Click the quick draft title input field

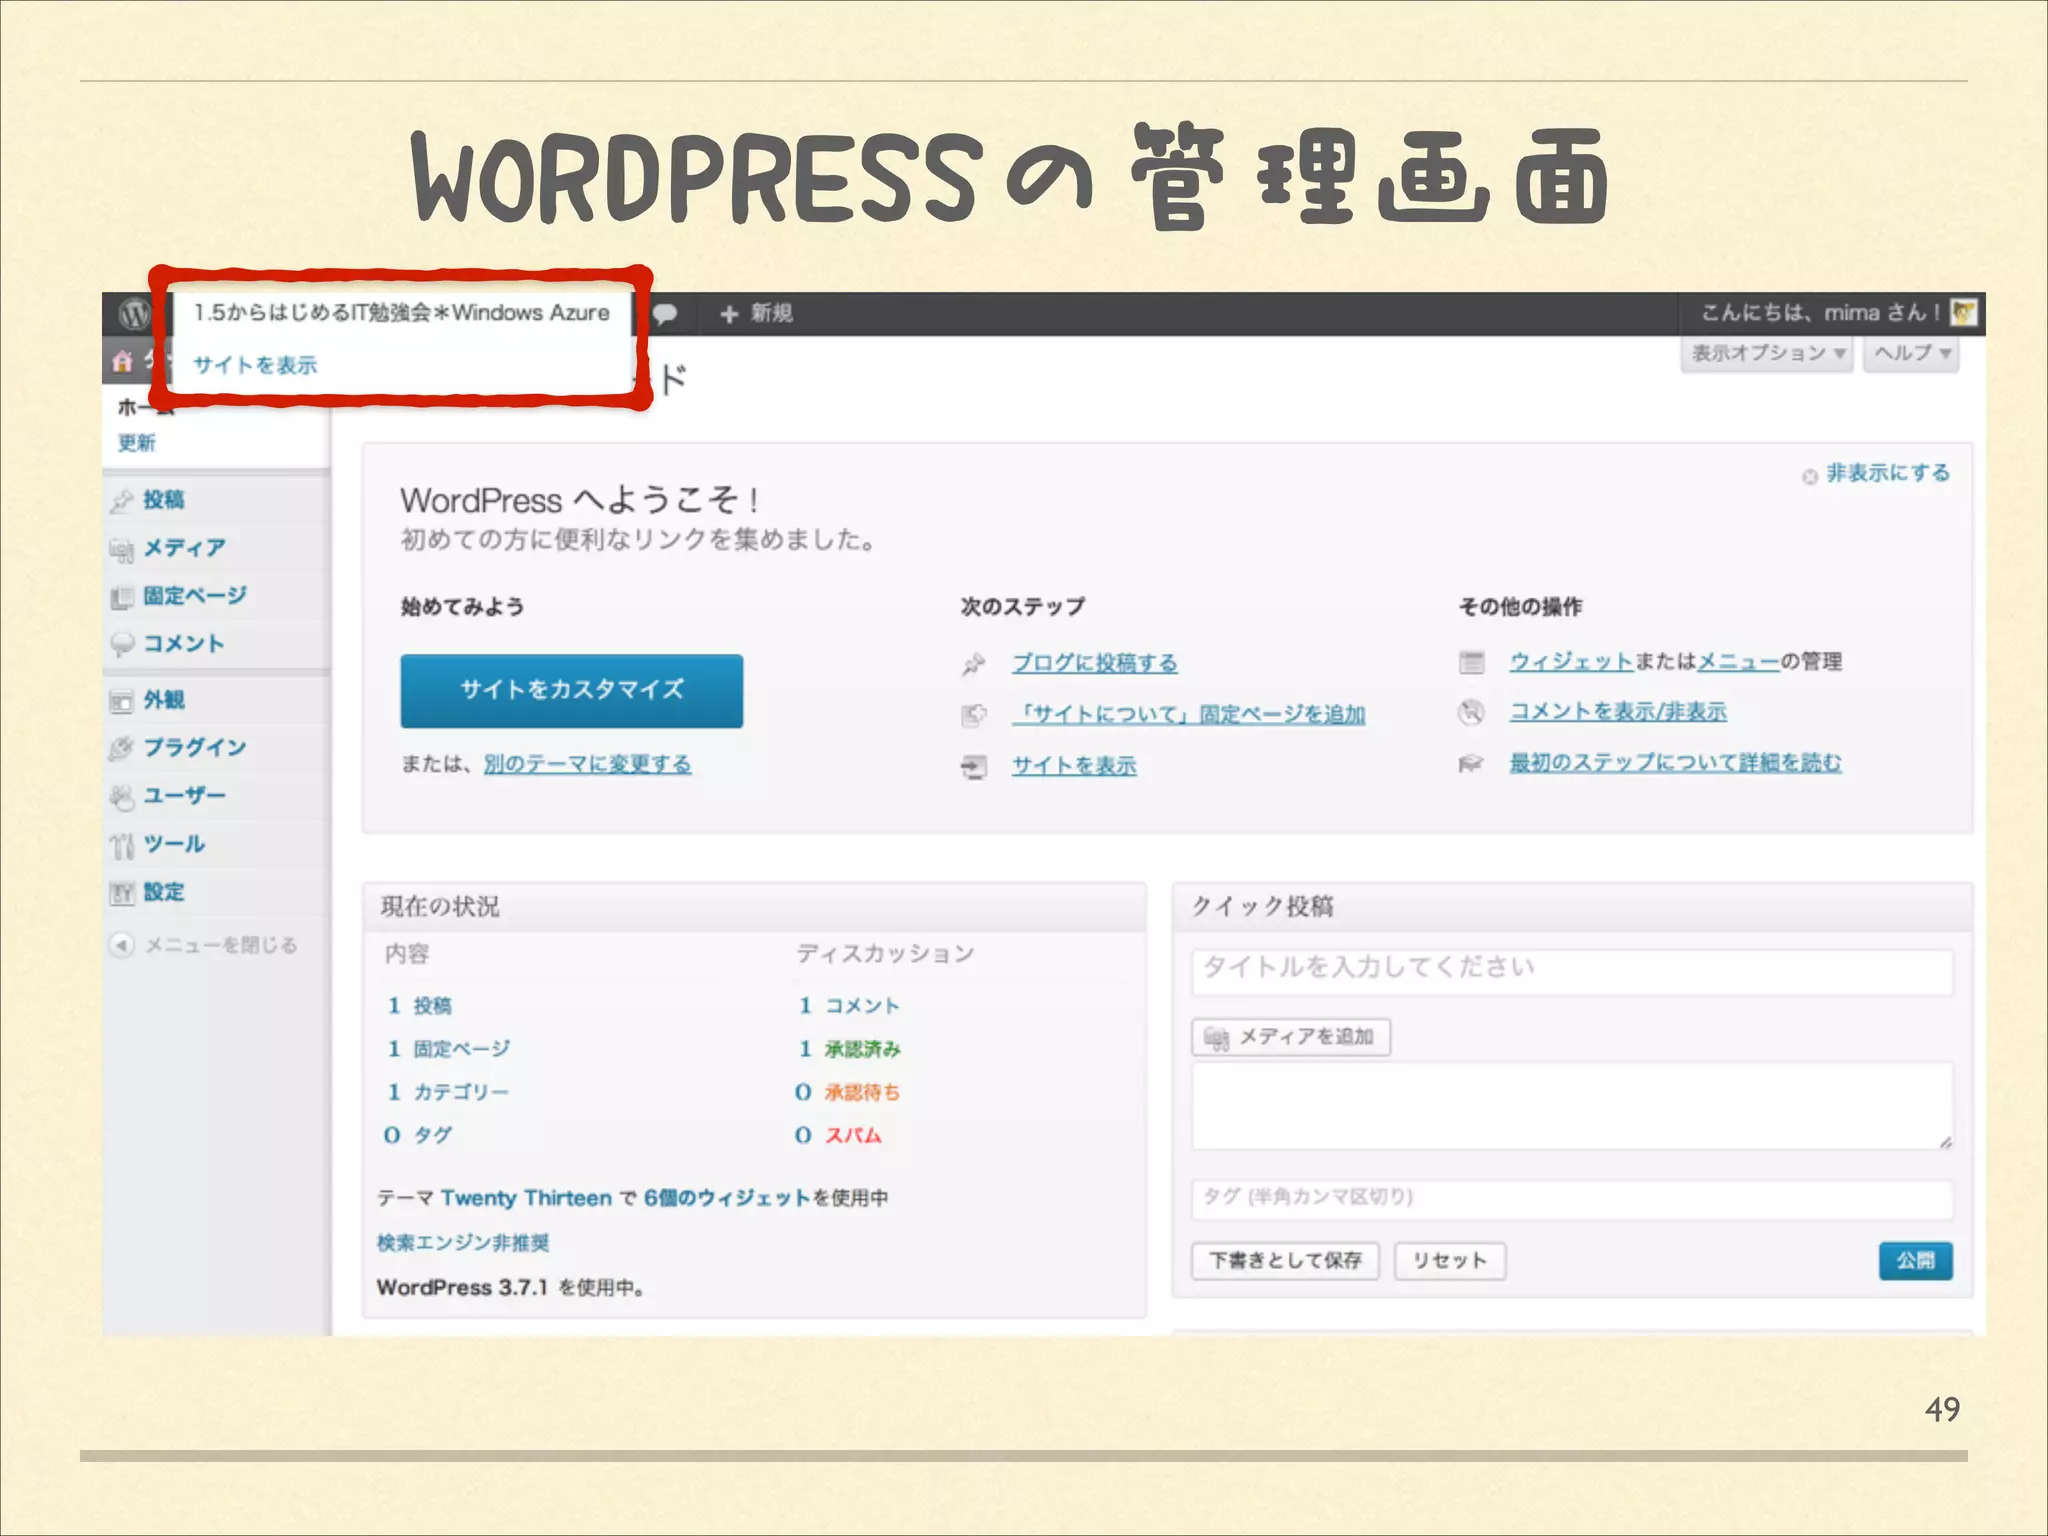coord(1571,971)
